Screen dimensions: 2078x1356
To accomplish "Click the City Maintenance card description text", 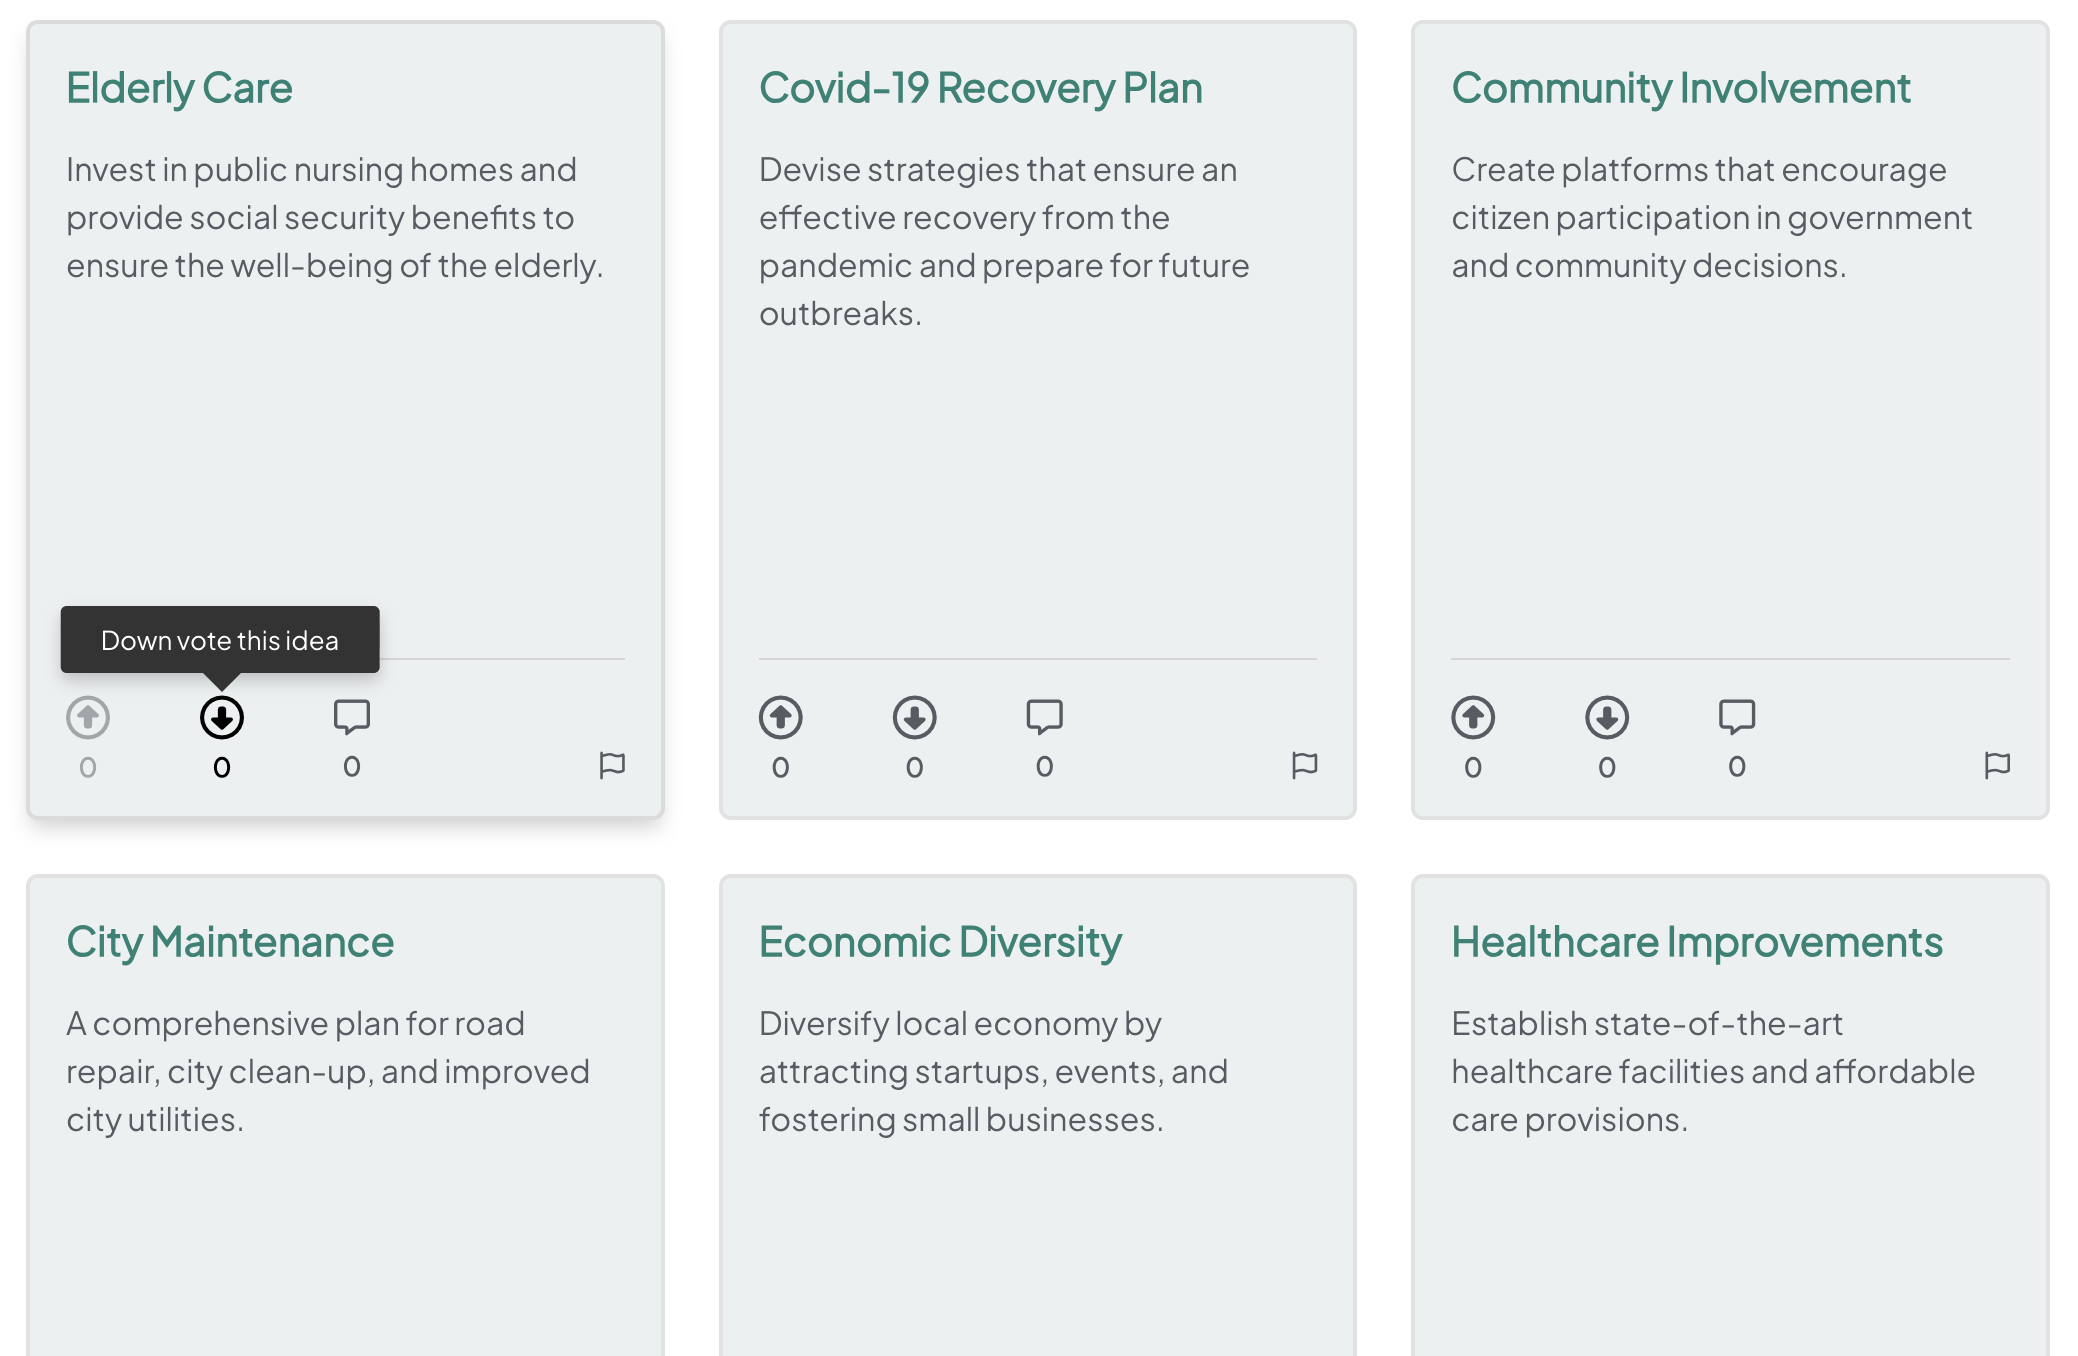I will tap(327, 1071).
